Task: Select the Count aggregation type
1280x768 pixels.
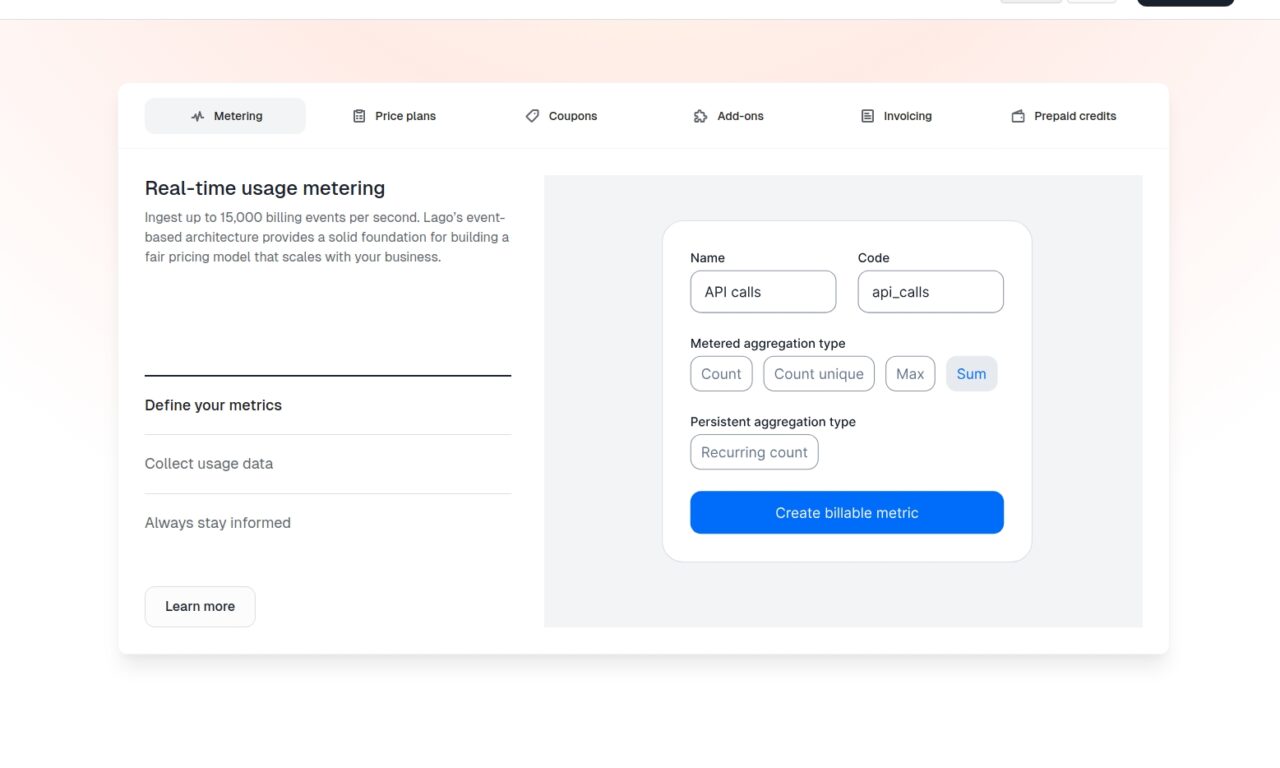Action: pyautogui.click(x=721, y=374)
